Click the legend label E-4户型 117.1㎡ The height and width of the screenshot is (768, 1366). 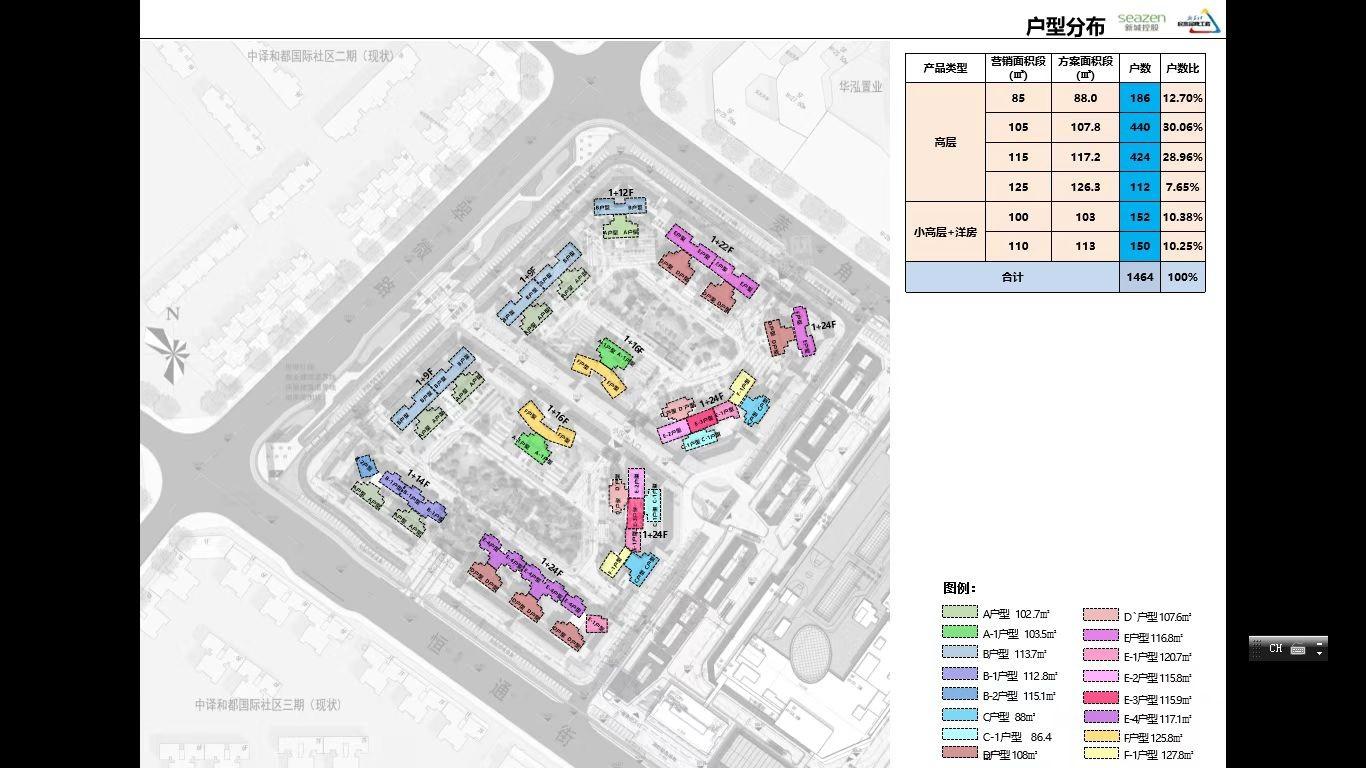1157,718
